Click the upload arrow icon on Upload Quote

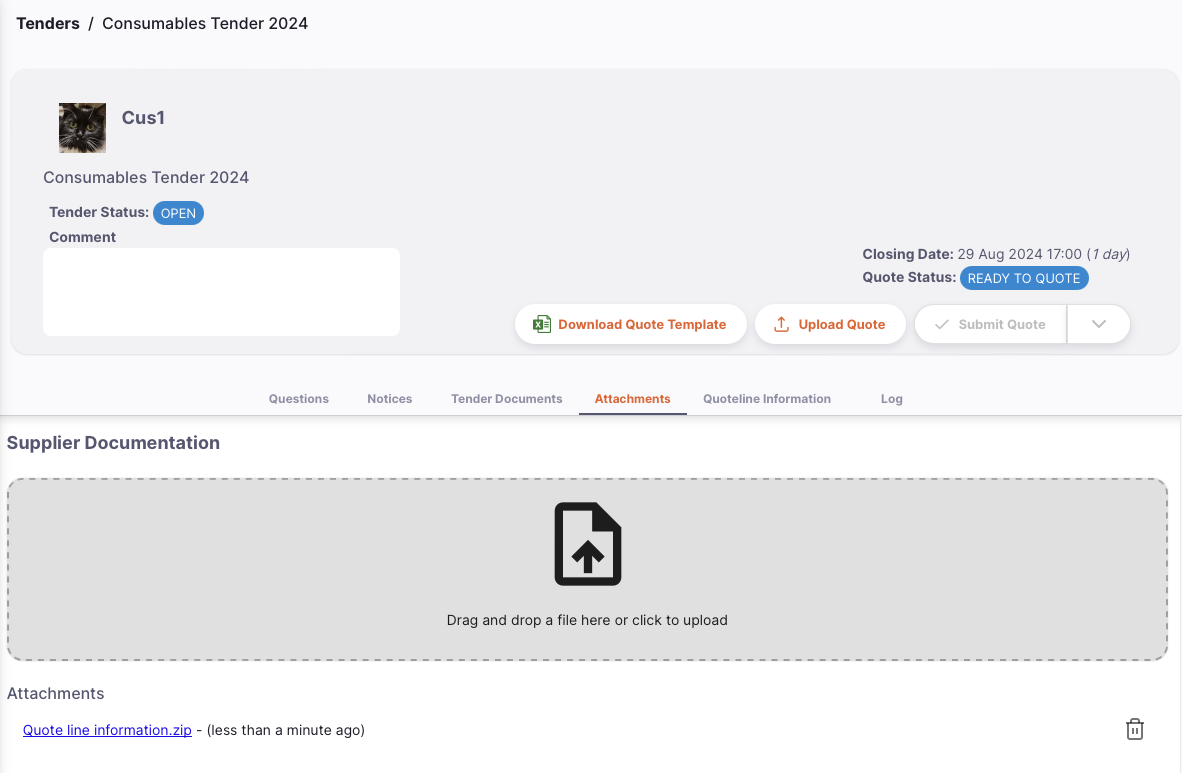pos(782,324)
